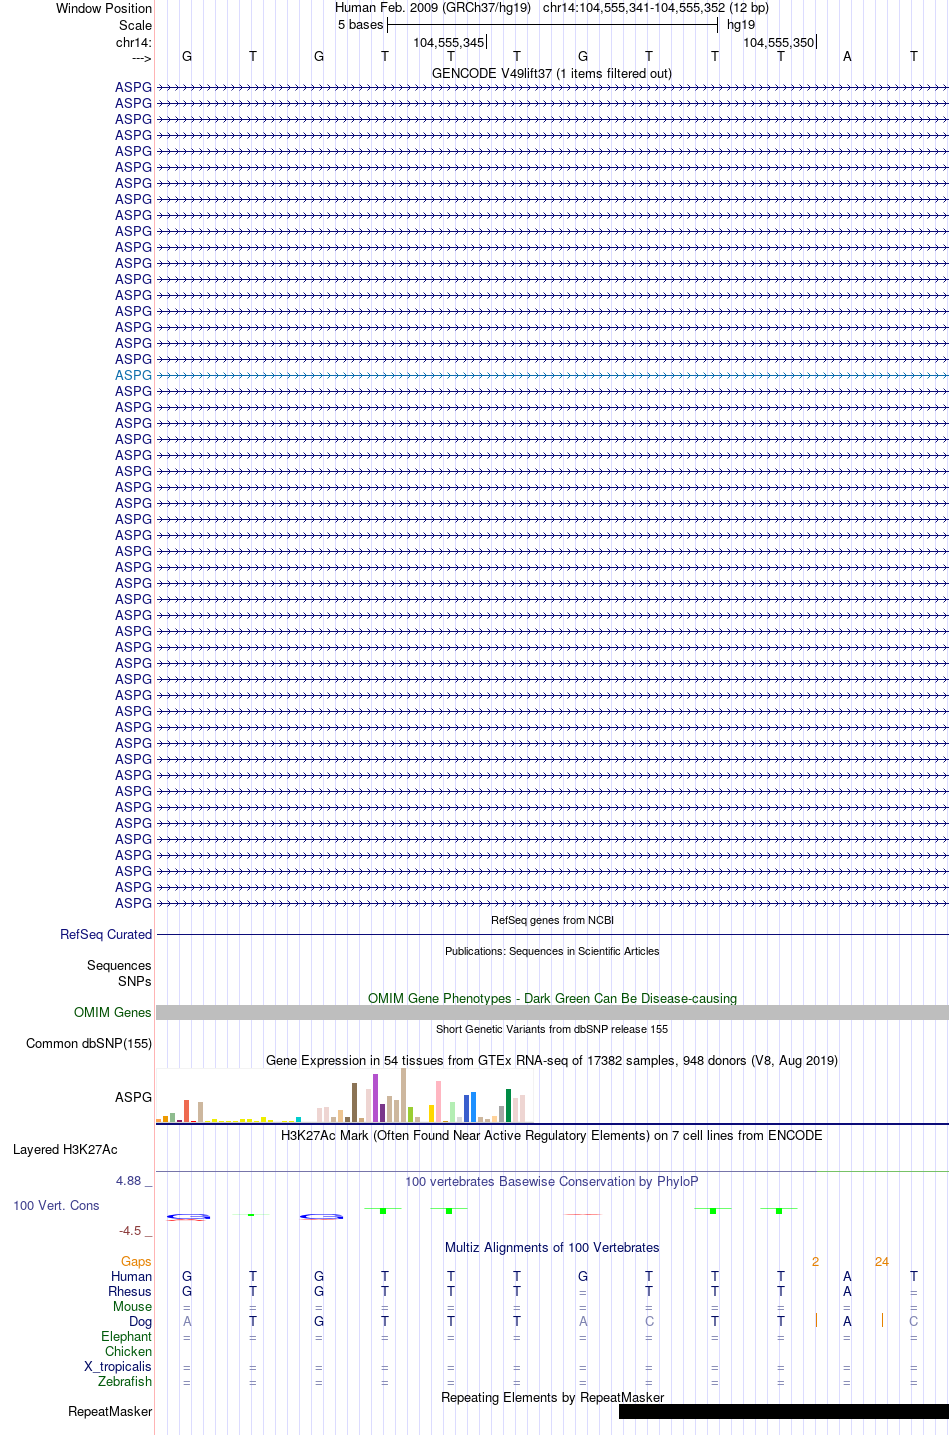Screen dimensions: 950x1435
Task: Click the 104,555,345 position marker
Action: pyautogui.click(x=449, y=42)
